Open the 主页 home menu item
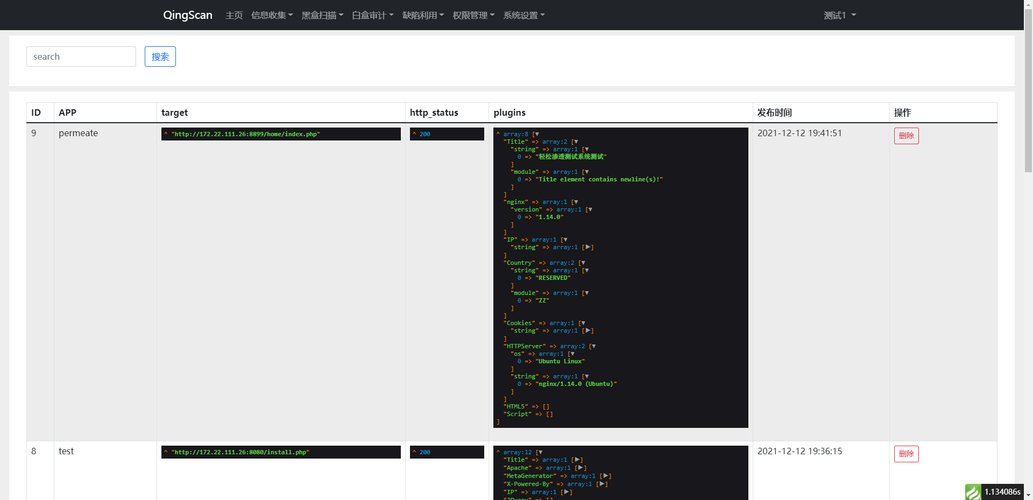 (234, 15)
